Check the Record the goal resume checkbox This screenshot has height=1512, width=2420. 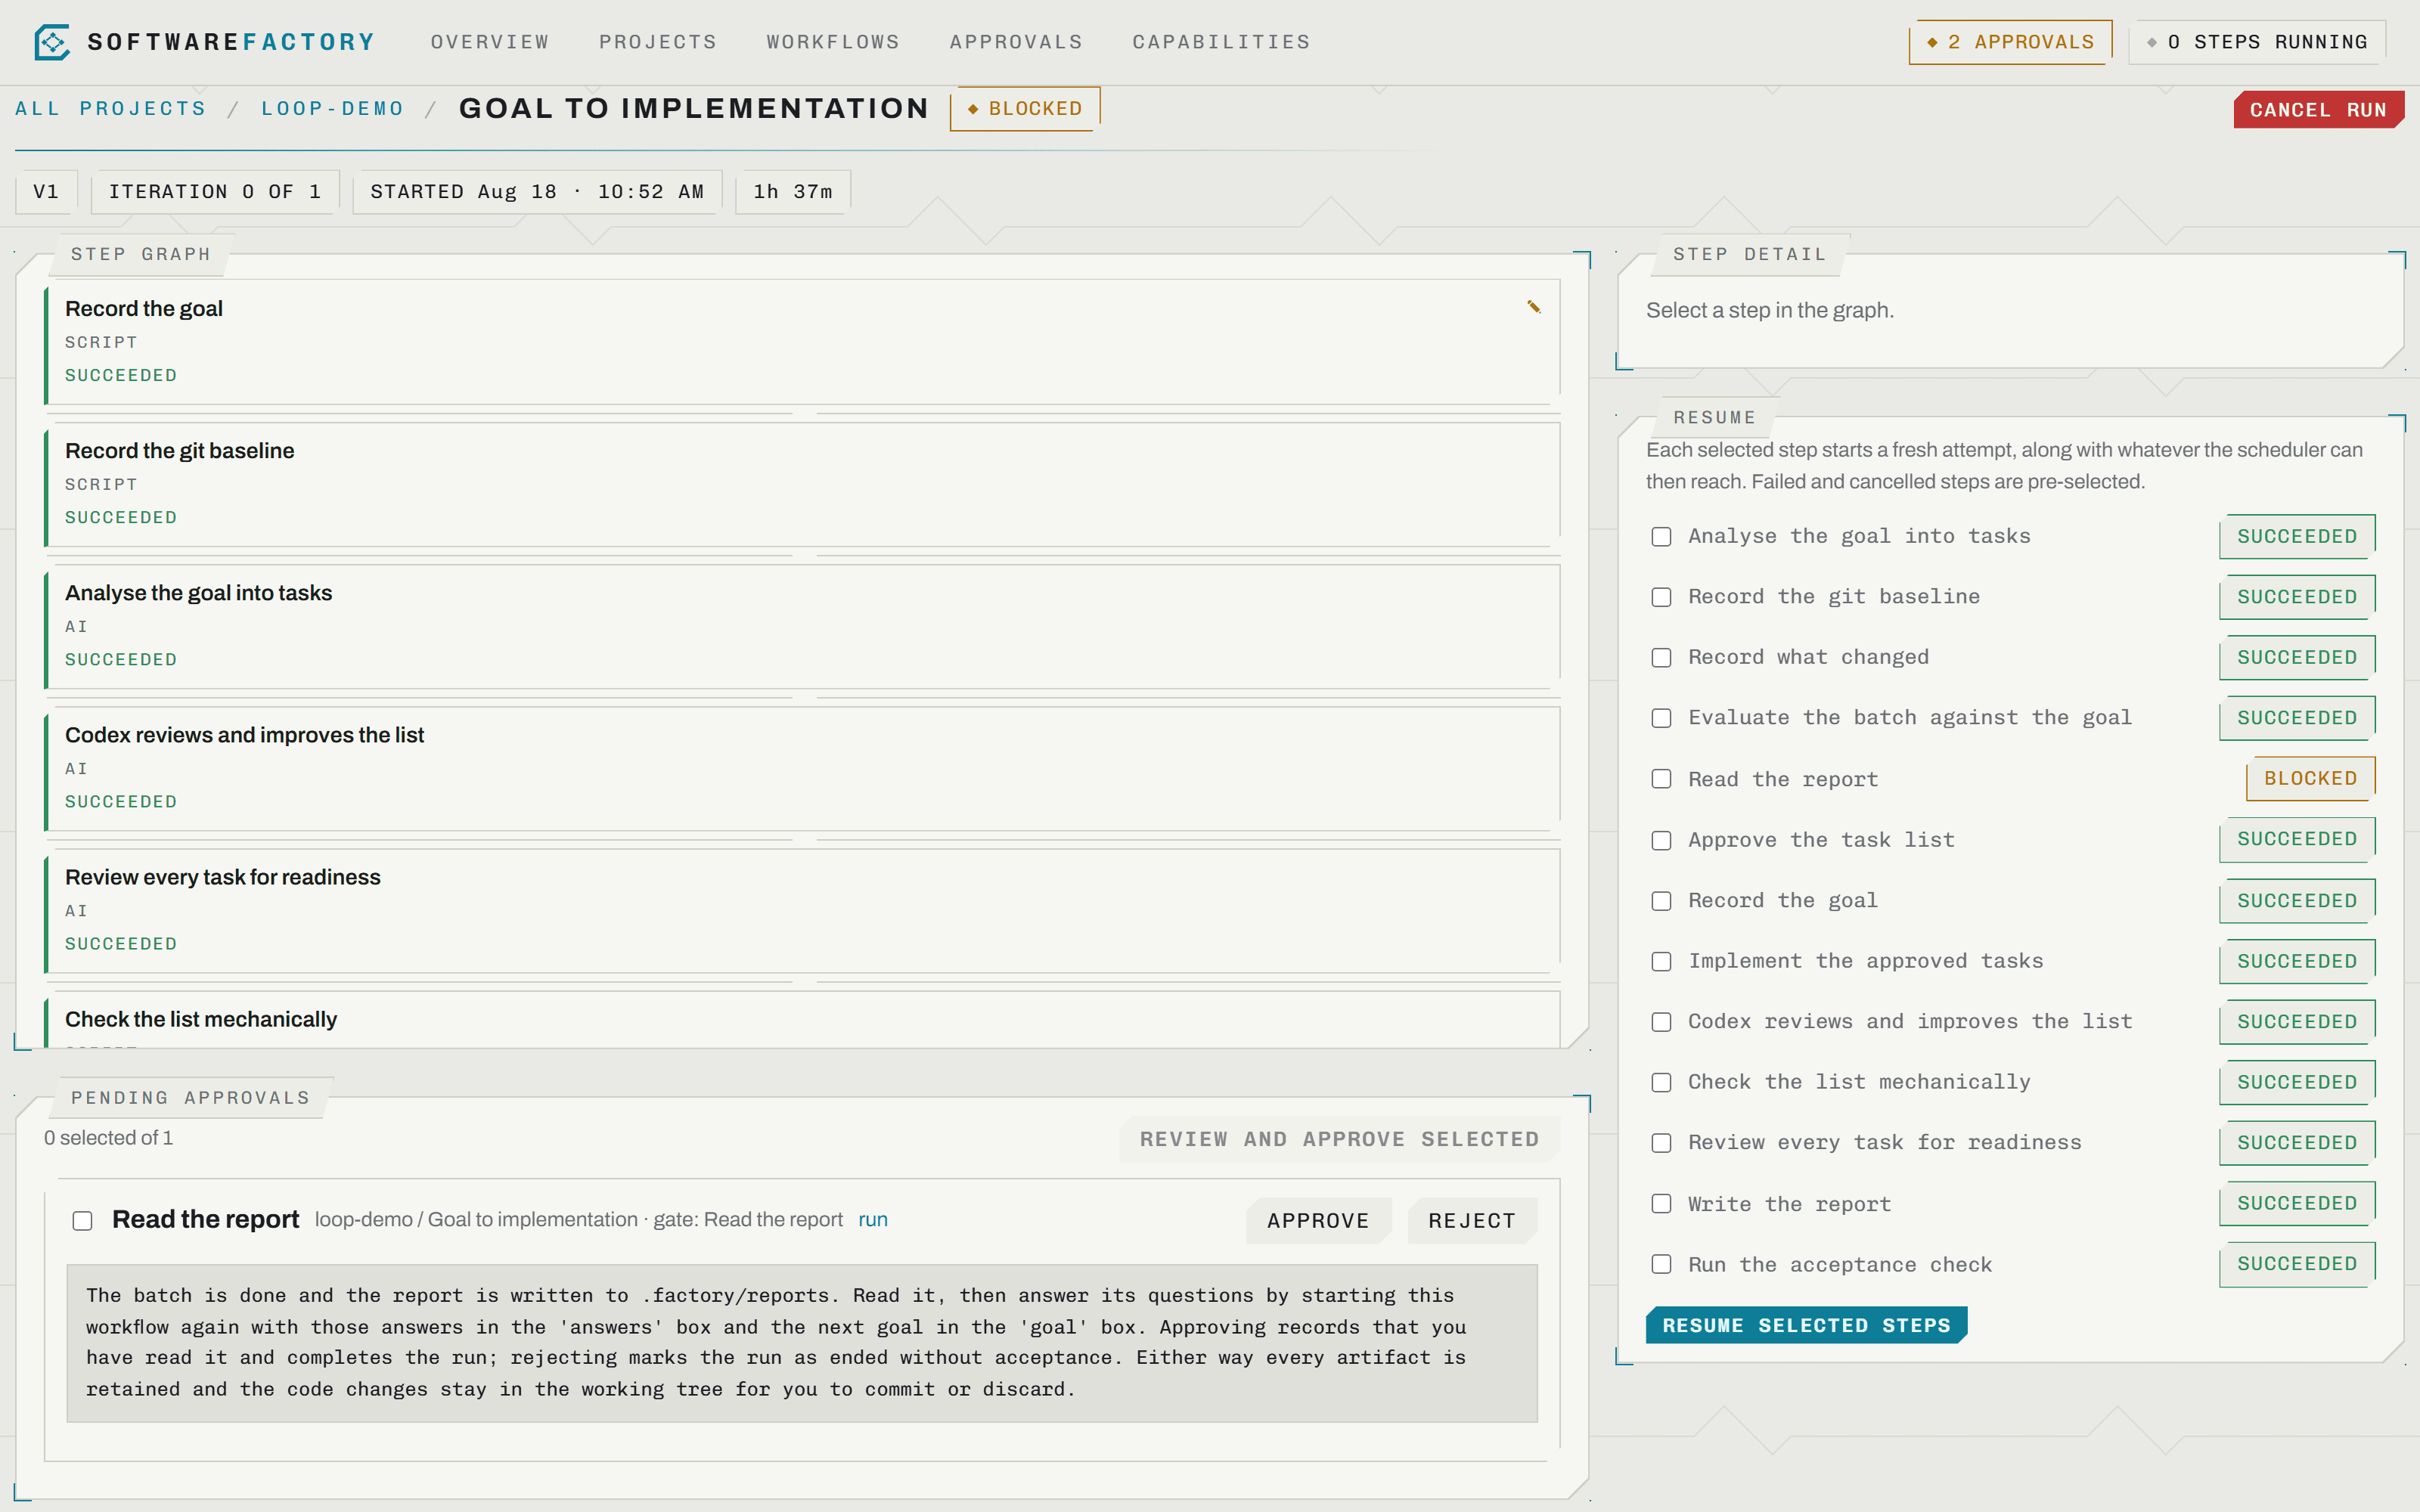[x=1661, y=901]
